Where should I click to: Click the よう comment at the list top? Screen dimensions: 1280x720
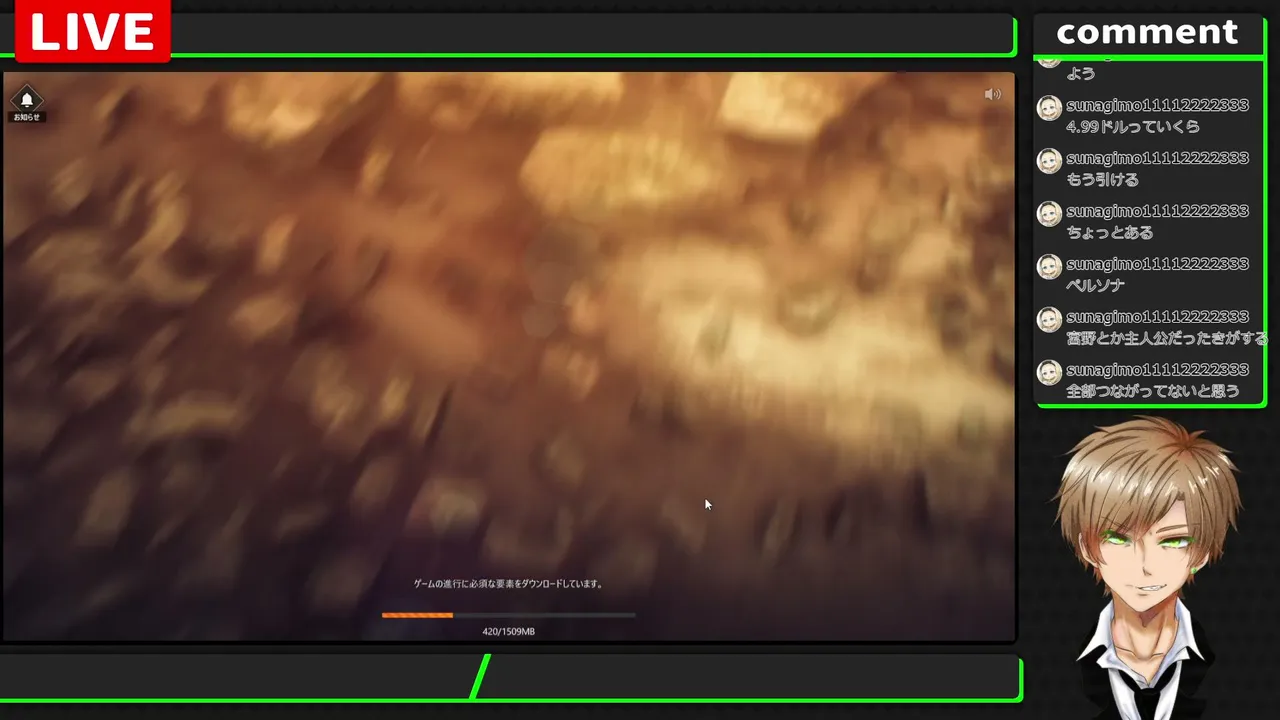1081,74
